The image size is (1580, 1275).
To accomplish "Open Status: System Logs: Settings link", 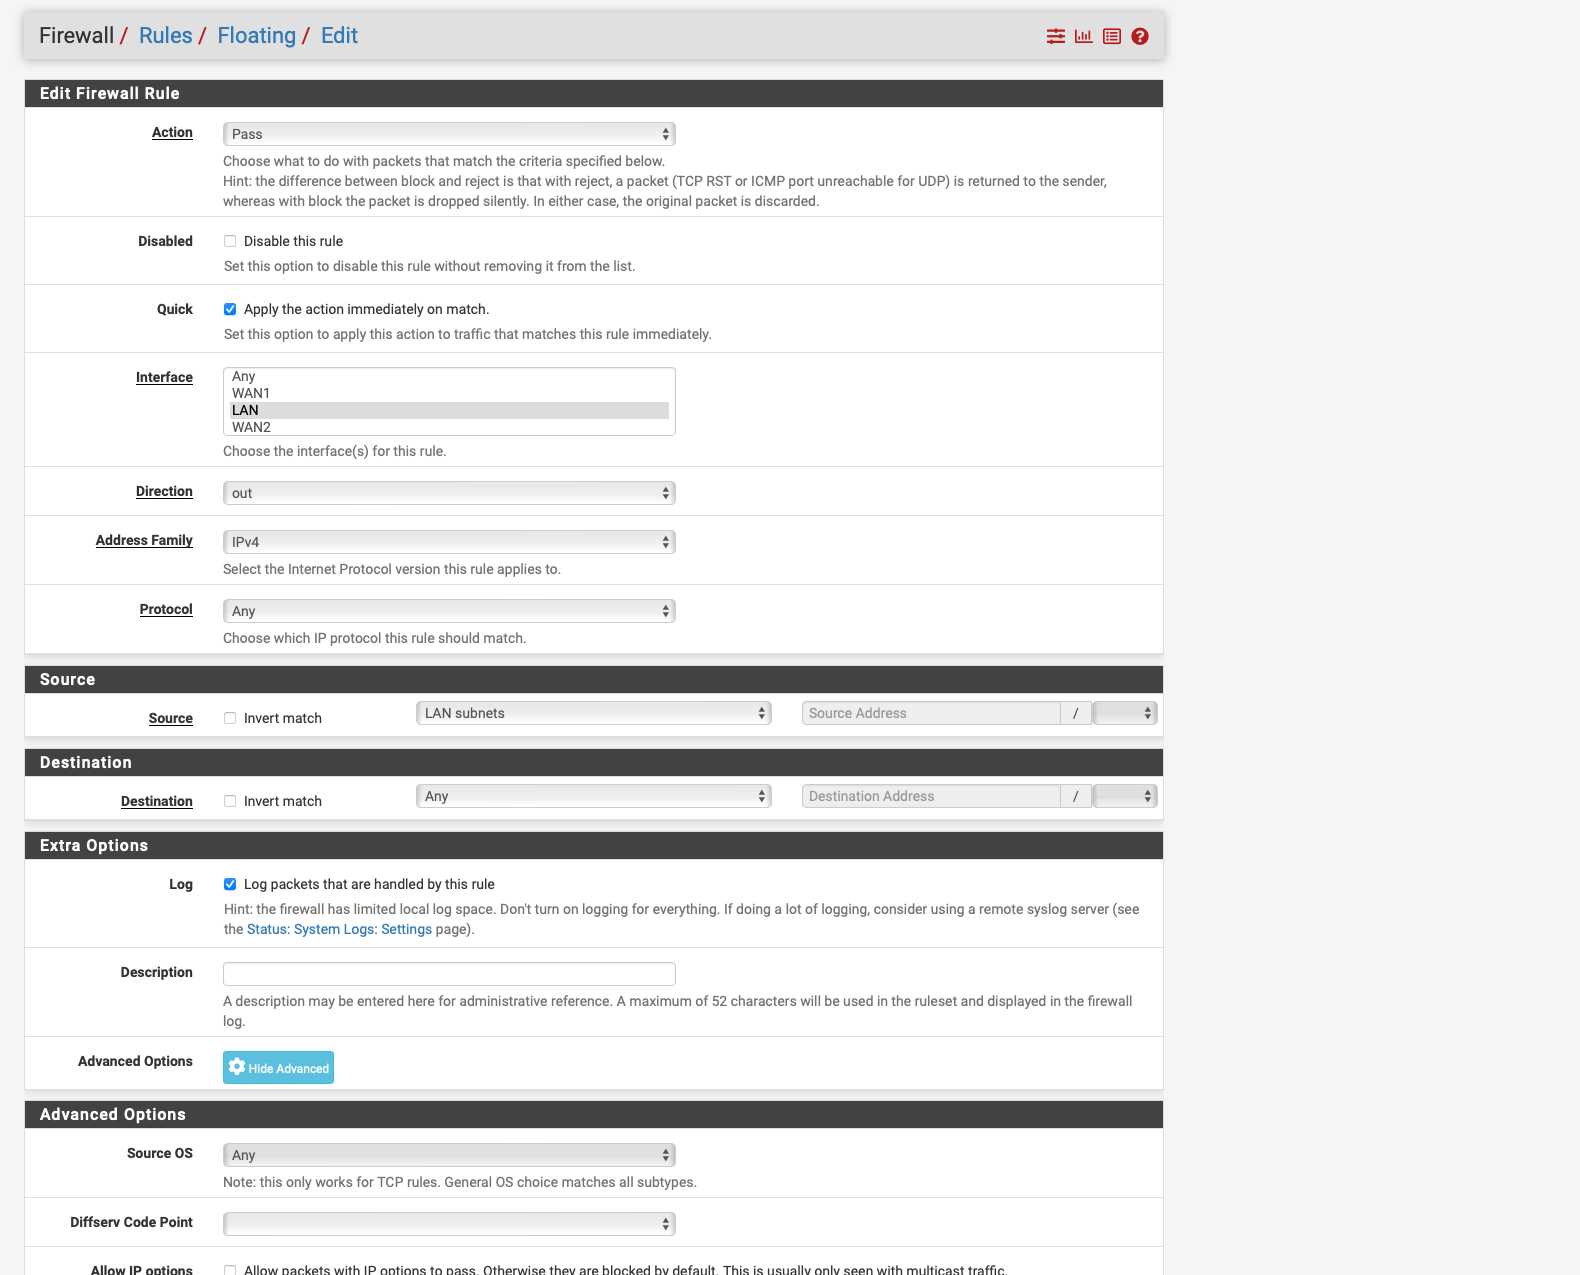I will (339, 929).
